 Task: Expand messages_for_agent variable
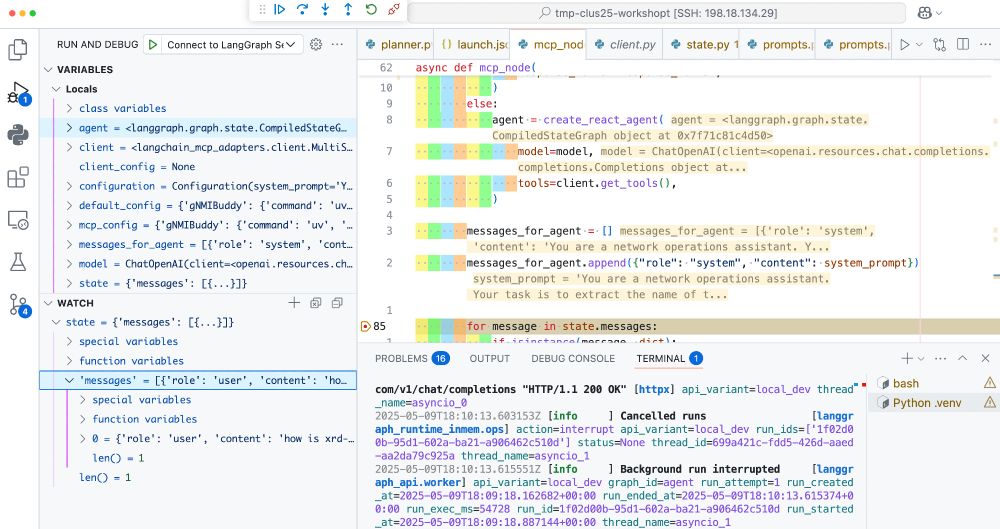pyautogui.click(x=70, y=244)
